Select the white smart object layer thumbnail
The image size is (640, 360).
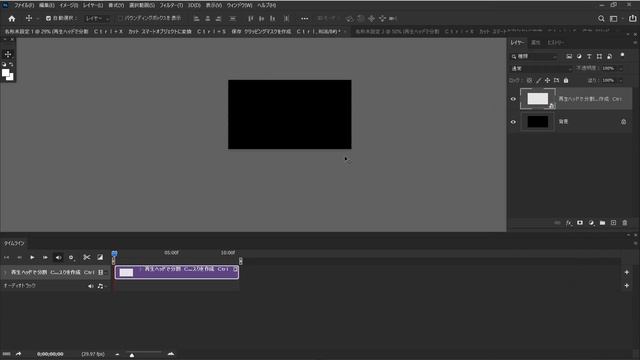click(x=538, y=99)
